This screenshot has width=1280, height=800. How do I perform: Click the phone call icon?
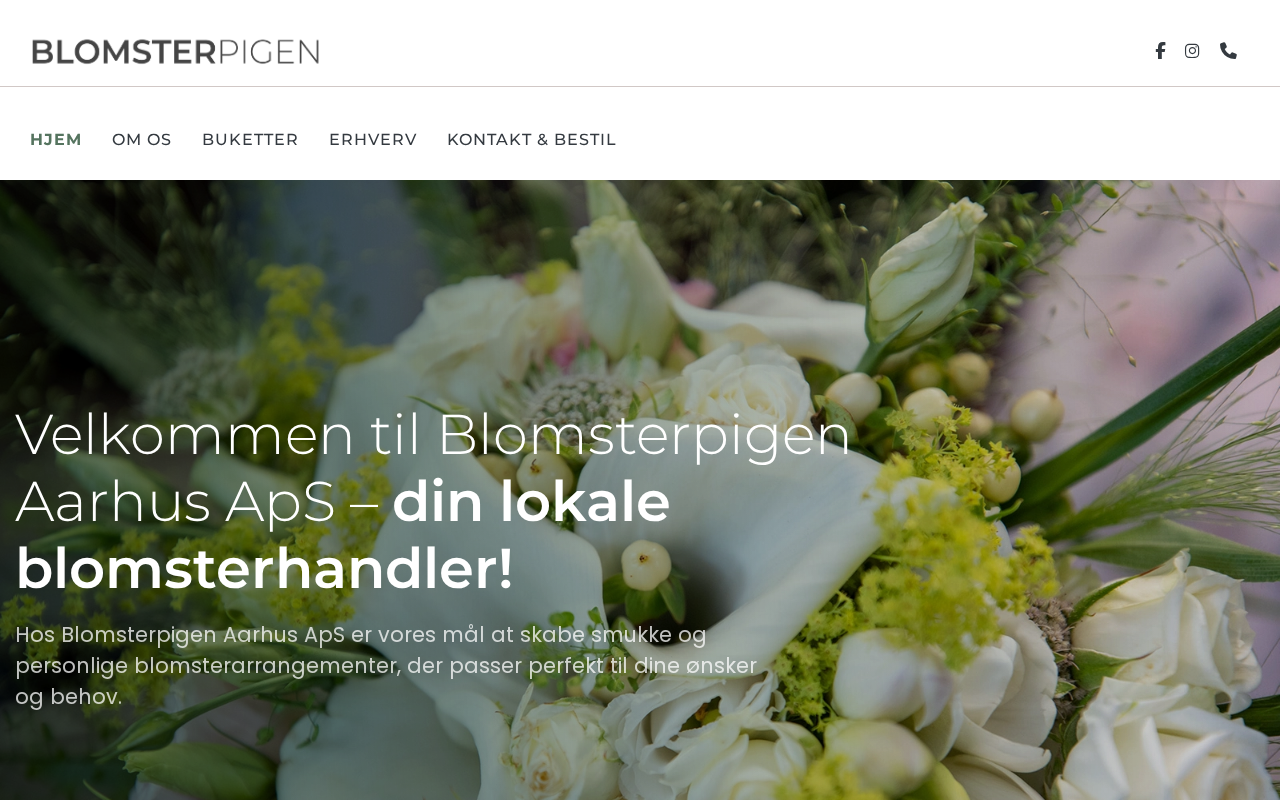click(1228, 51)
